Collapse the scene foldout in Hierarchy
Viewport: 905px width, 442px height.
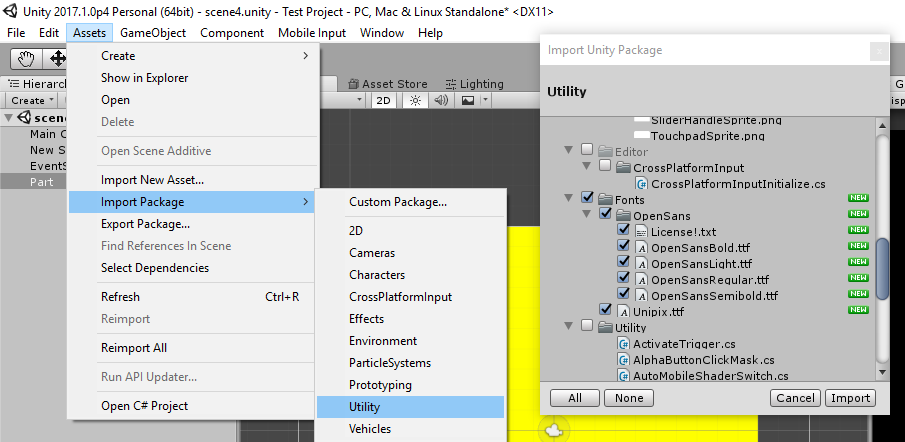9,118
